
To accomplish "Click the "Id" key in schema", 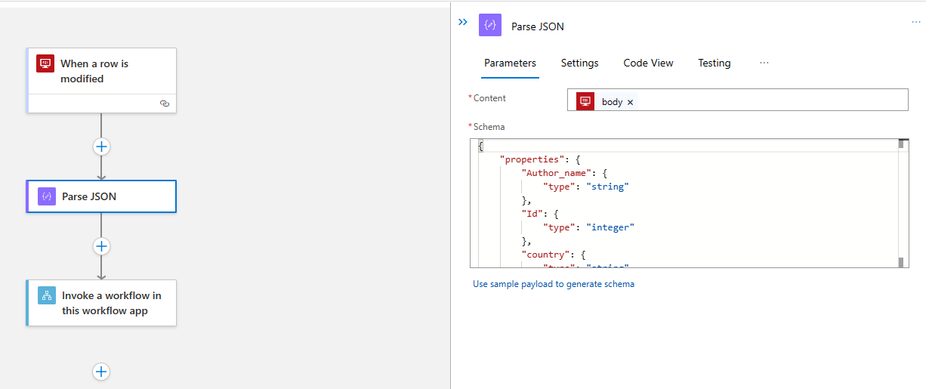I will [x=531, y=214].
